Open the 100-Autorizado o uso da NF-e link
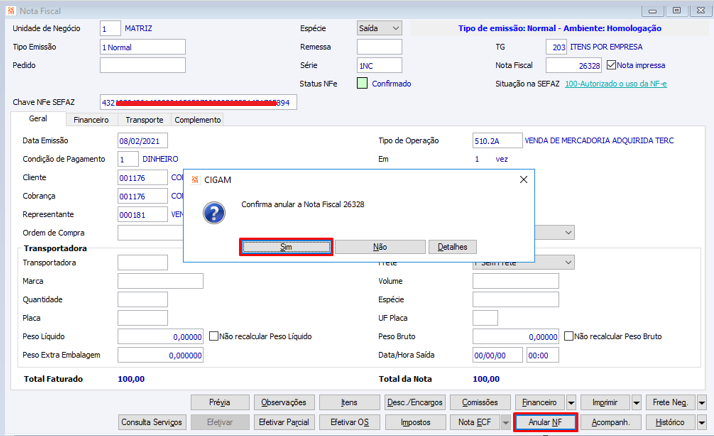Image resolution: width=714 pixels, height=436 pixels. pyautogui.click(x=616, y=84)
